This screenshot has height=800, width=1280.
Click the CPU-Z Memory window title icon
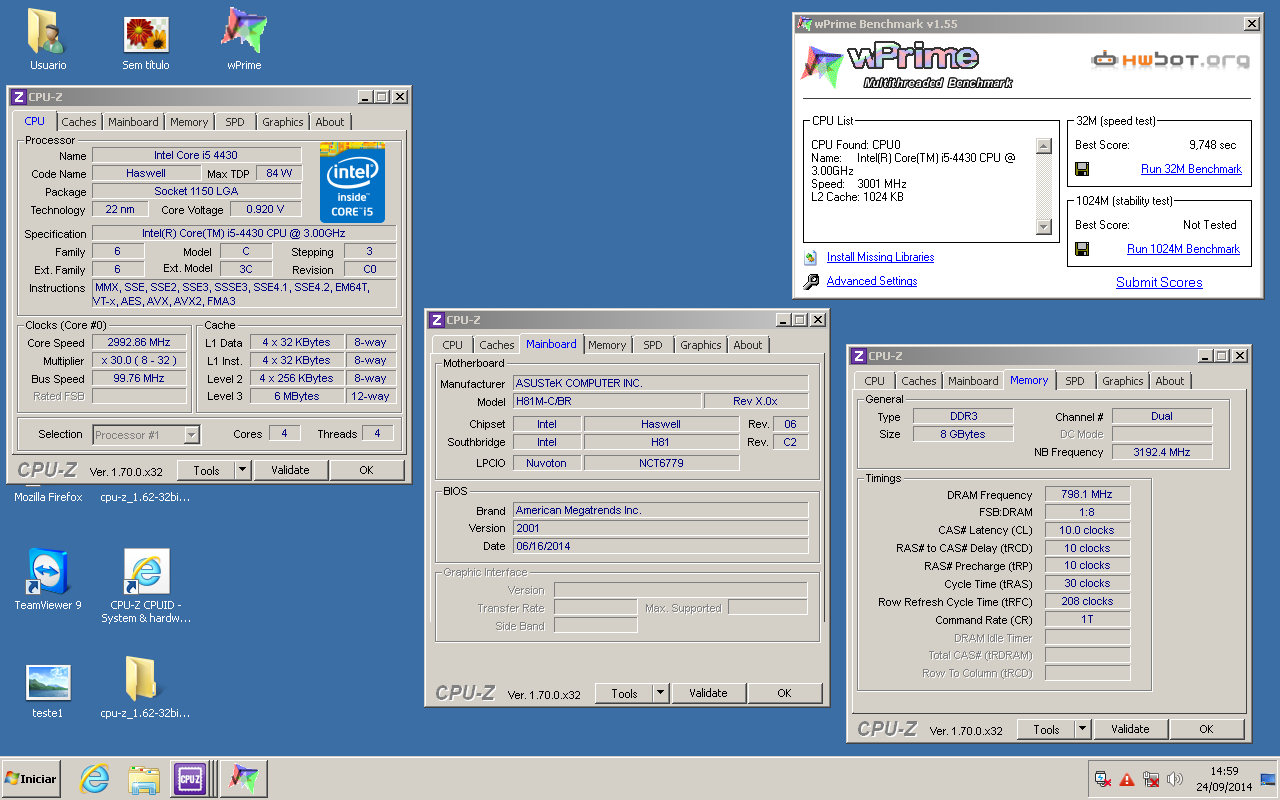click(x=858, y=356)
